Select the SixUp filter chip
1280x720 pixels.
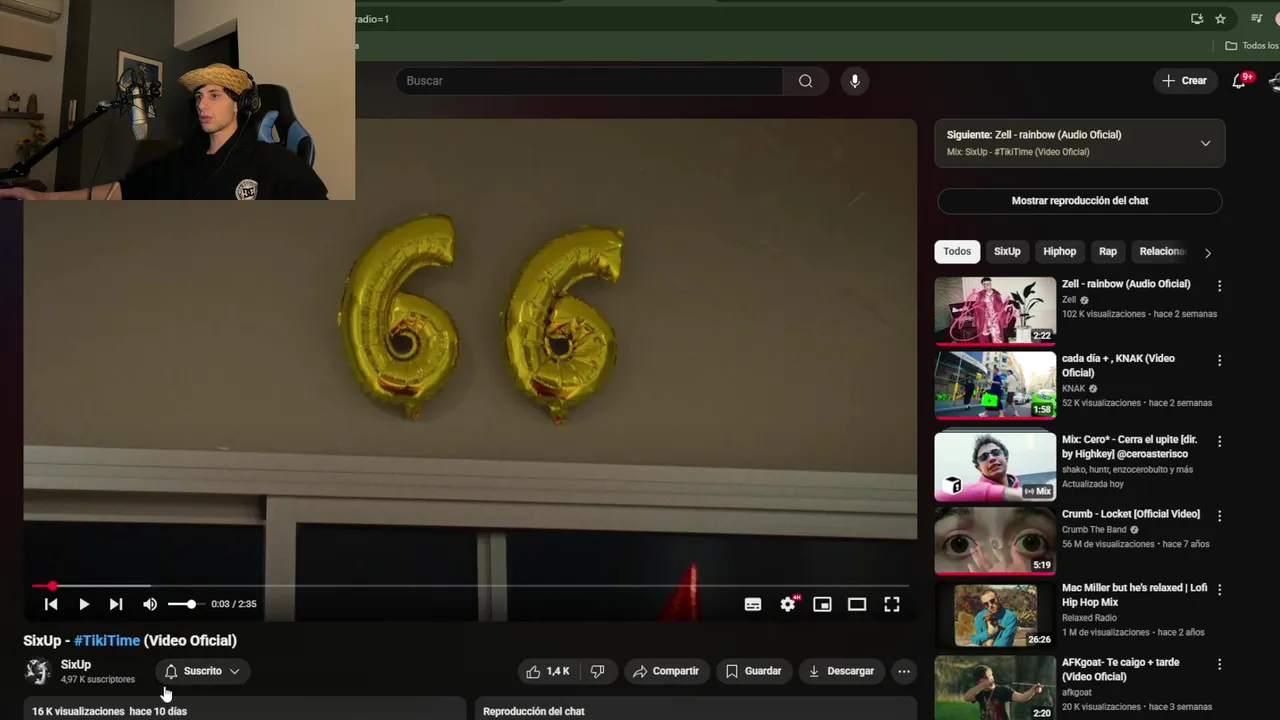[x=1007, y=252]
